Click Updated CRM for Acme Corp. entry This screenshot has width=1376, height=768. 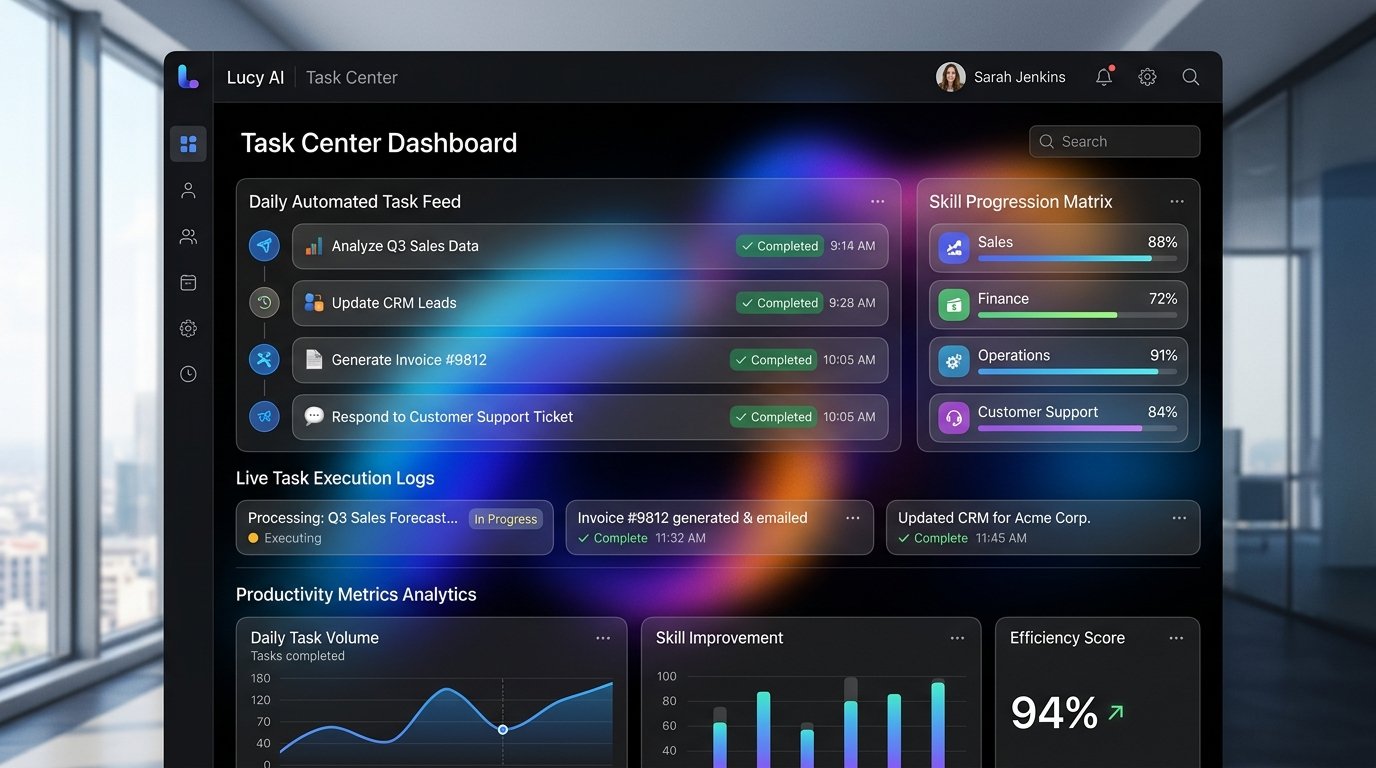(1043, 528)
